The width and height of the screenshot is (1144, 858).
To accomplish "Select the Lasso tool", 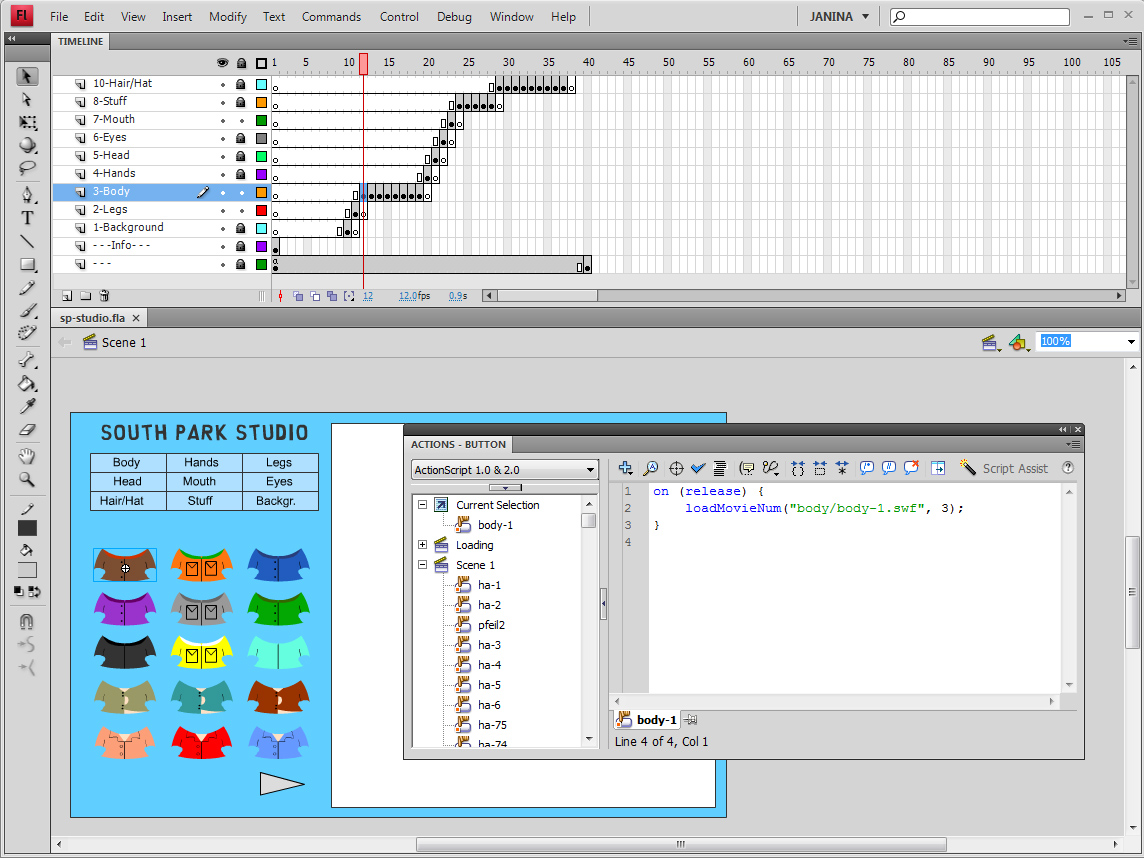I will point(27,167).
